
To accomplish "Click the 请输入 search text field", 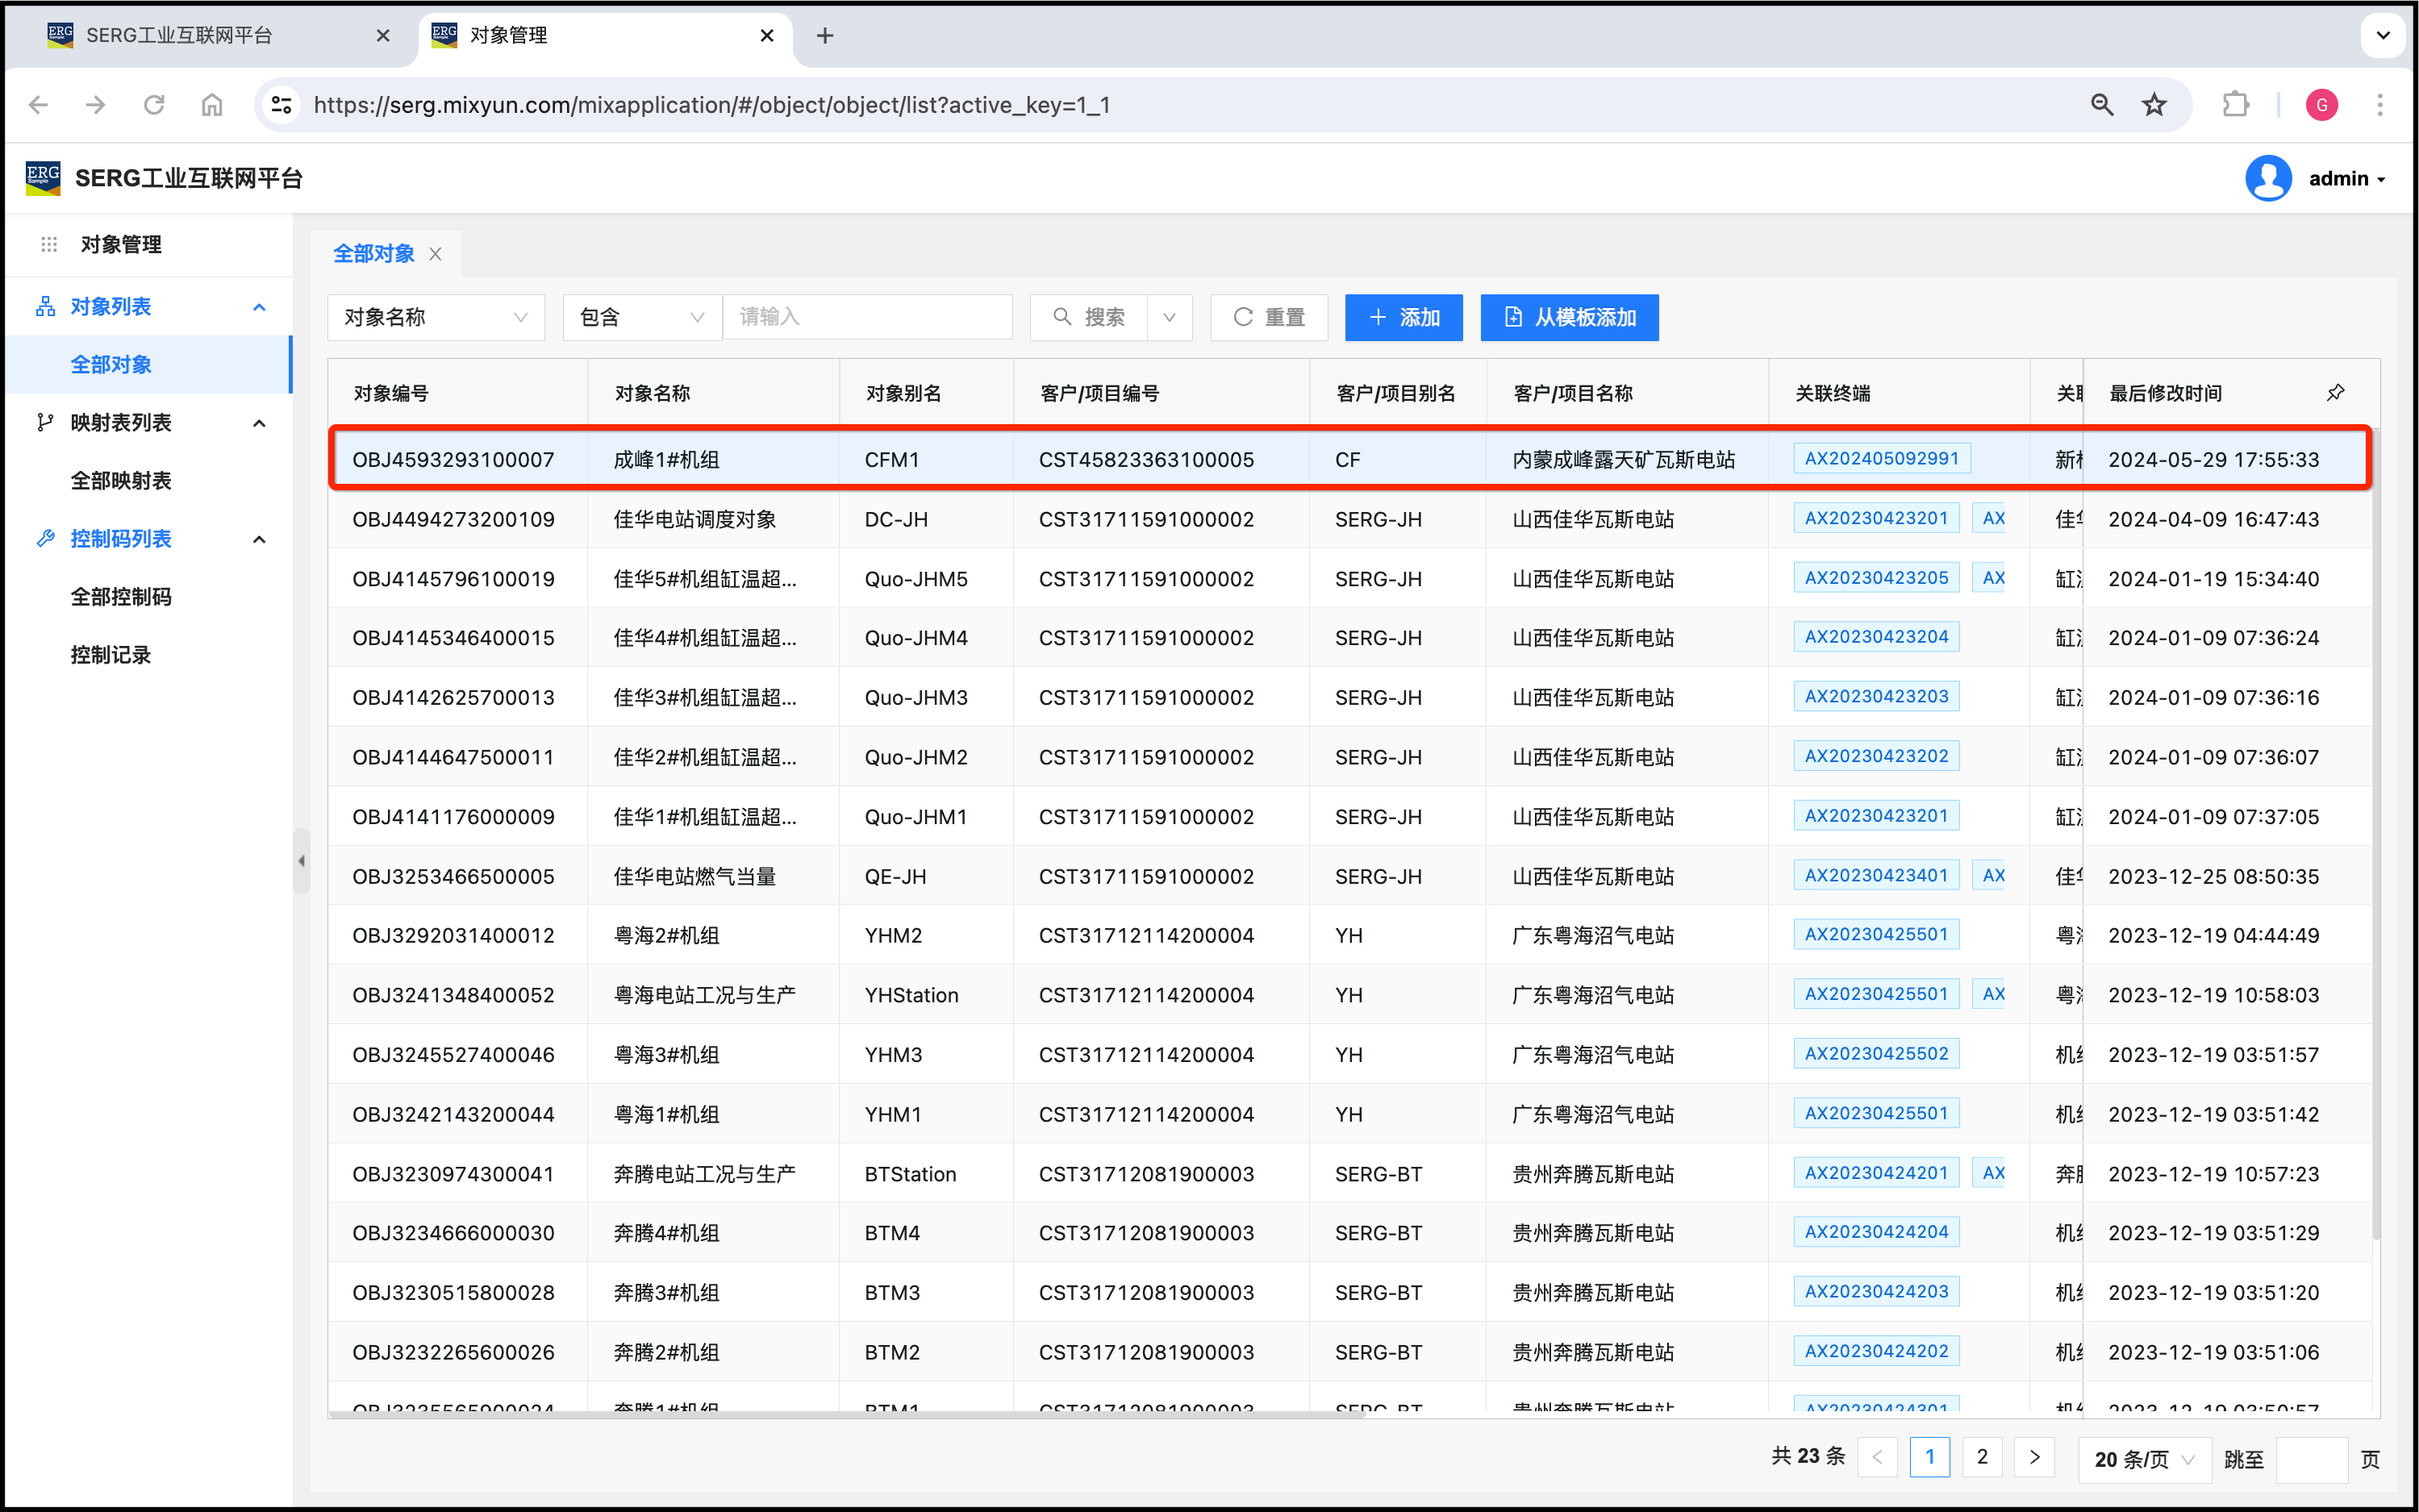I will point(867,317).
